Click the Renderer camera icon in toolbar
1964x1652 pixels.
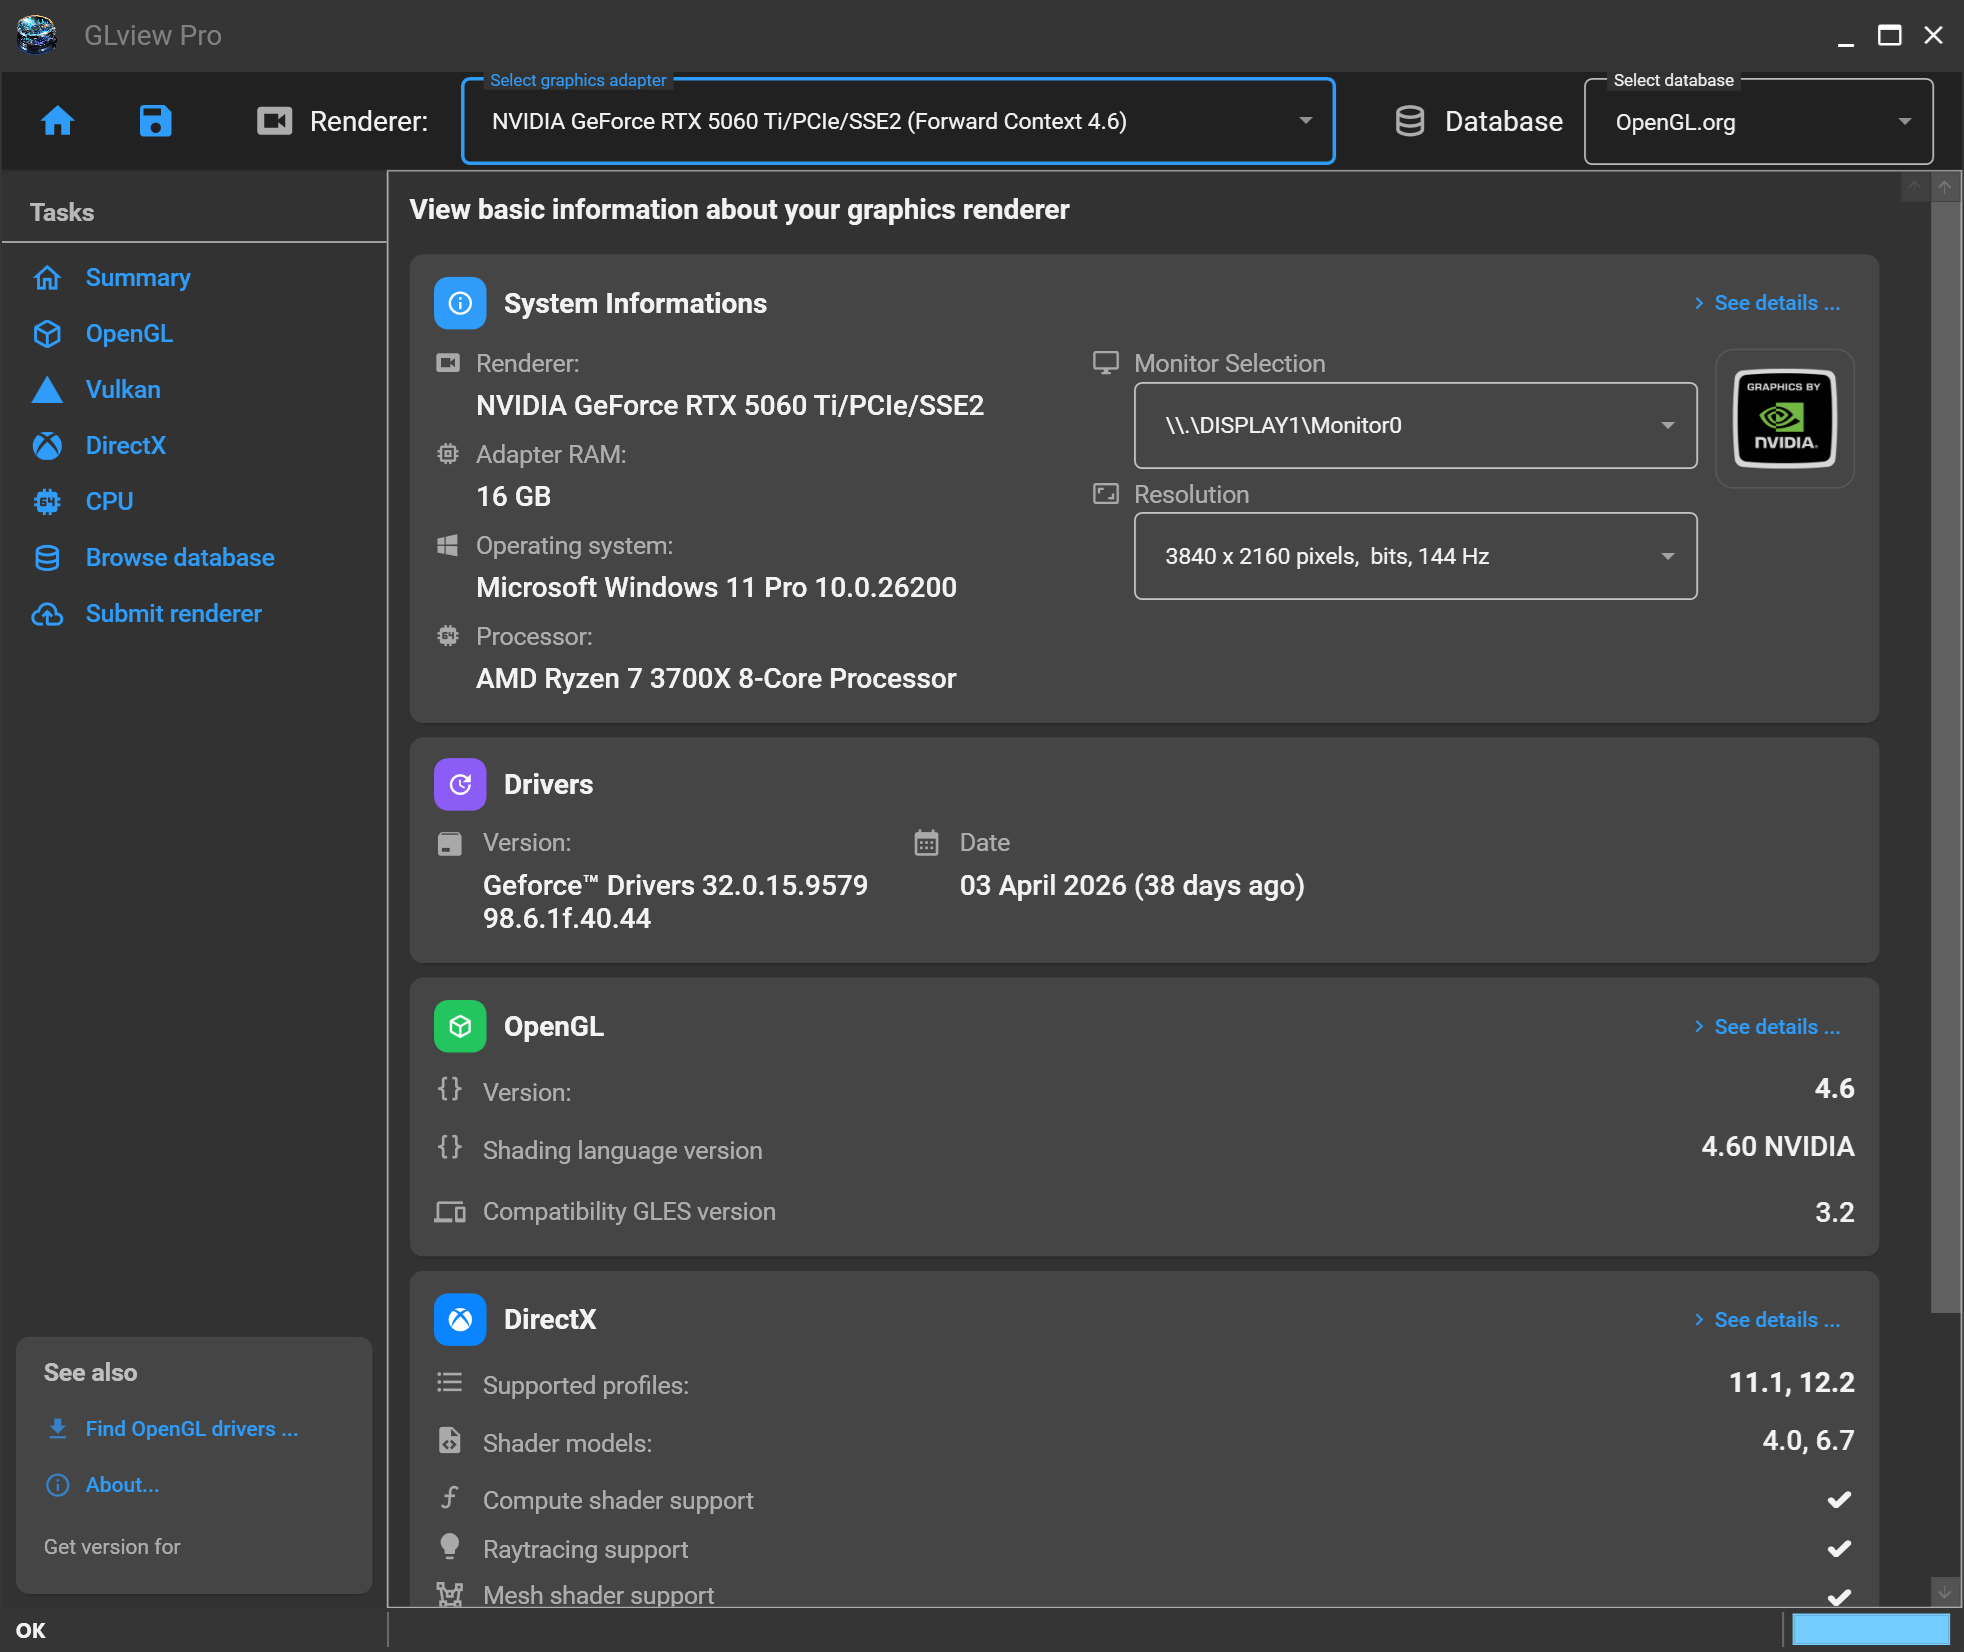click(274, 121)
